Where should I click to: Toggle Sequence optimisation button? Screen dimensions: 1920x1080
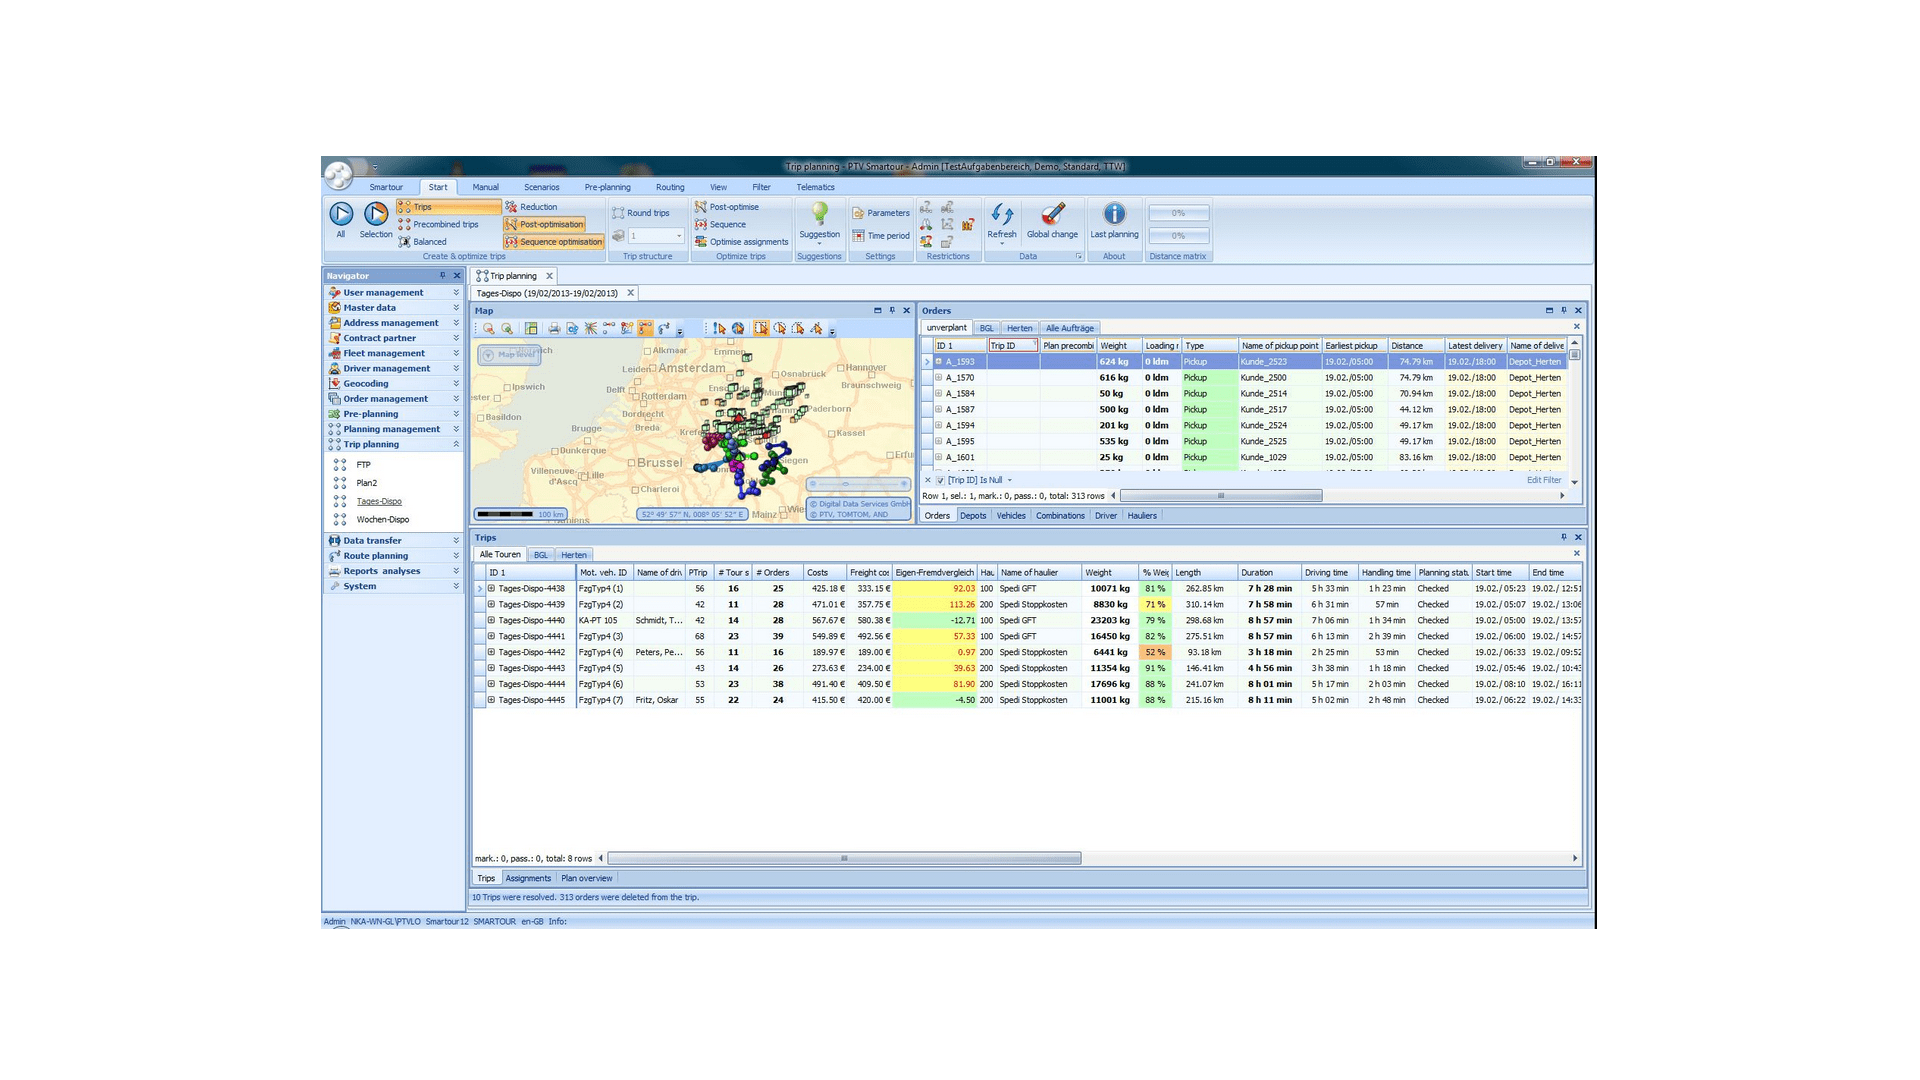[x=554, y=242]
